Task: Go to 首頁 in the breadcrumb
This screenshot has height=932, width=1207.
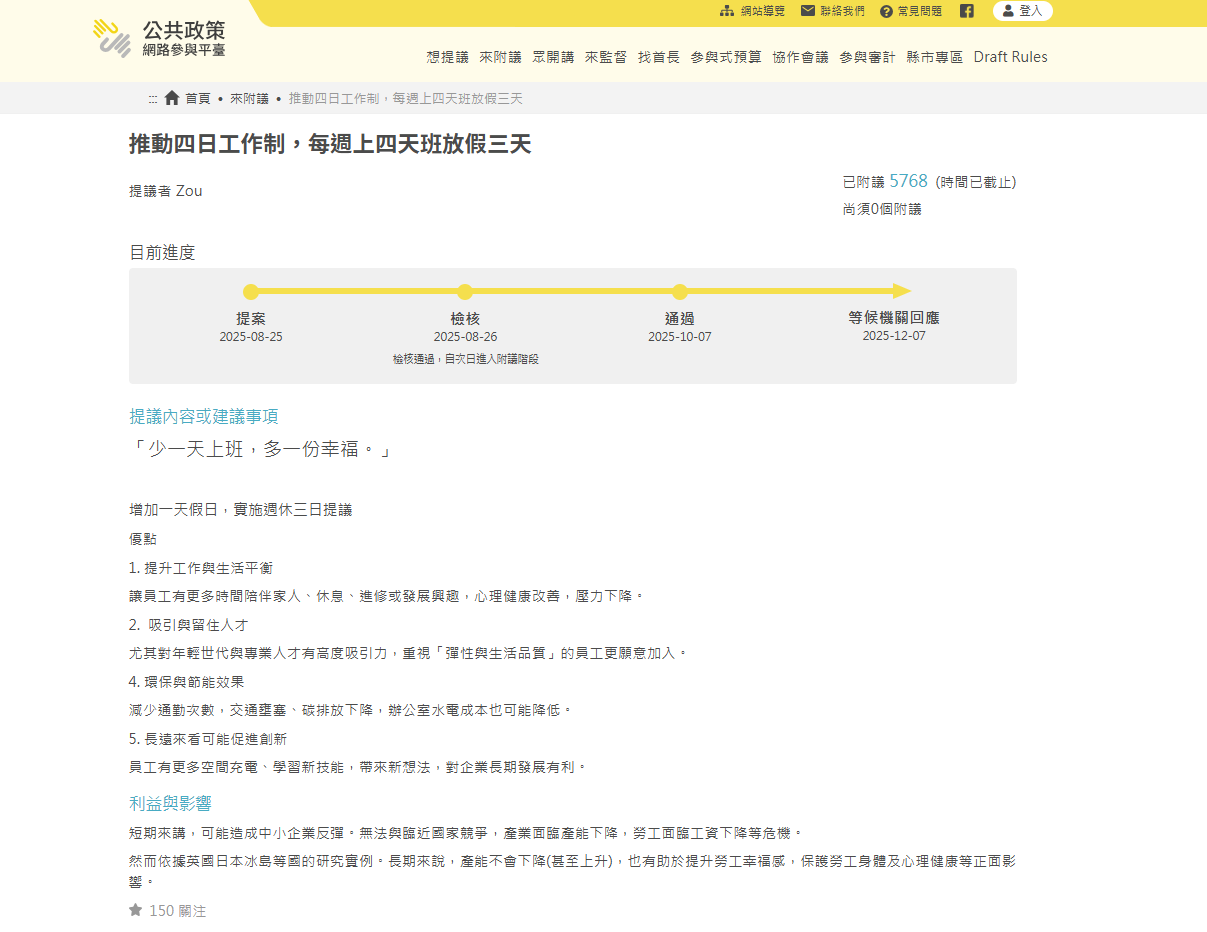Action: point(198,98)
